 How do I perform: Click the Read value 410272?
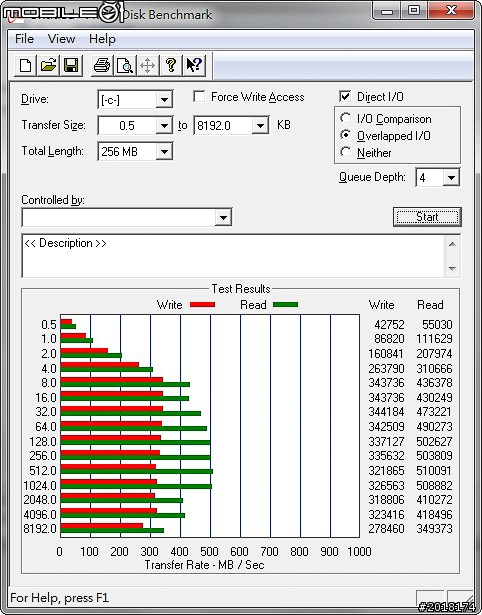[434, 500]
